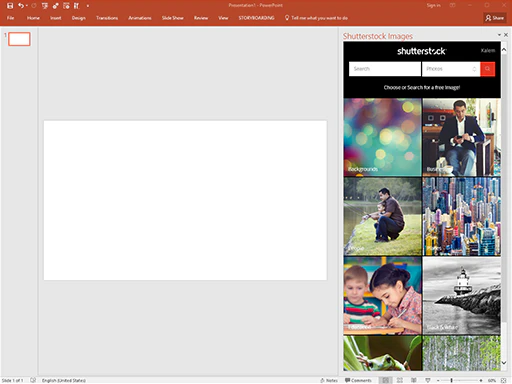Open the Undo history dropdown arrow
512x384 pixels.
27,6
